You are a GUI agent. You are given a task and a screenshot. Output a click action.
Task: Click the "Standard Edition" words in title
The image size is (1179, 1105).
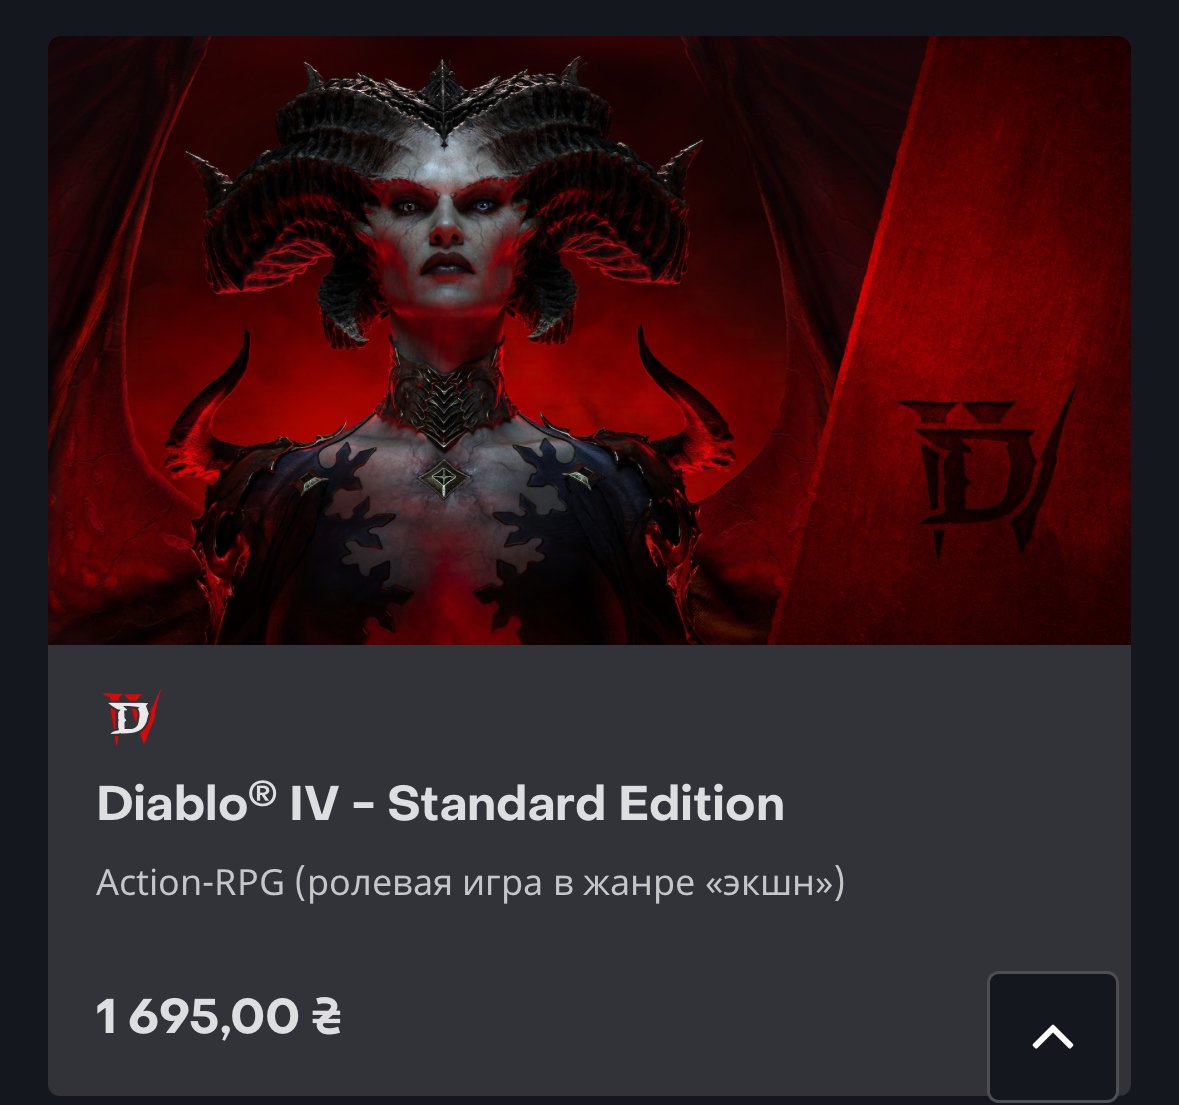tap(586, 803)
